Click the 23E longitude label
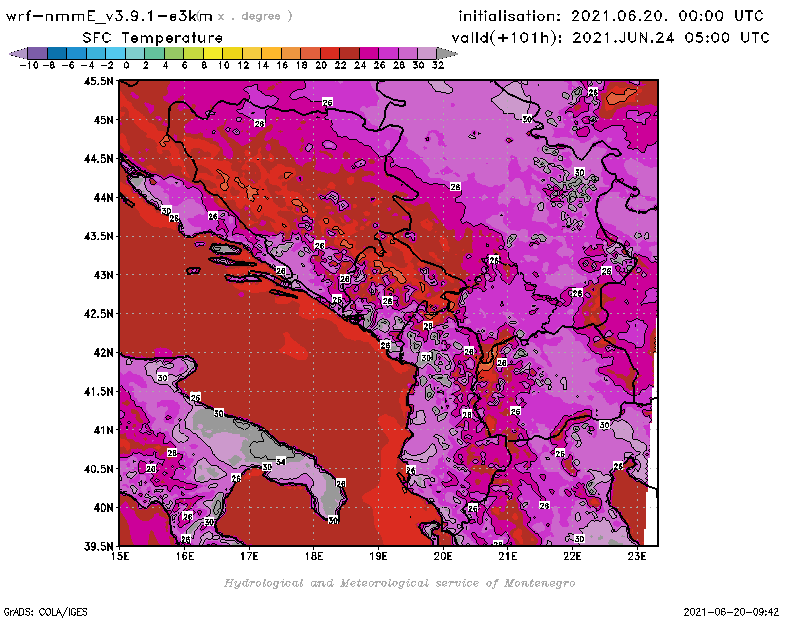This screenshot has width=800, height=618. [x=637, y=556]
